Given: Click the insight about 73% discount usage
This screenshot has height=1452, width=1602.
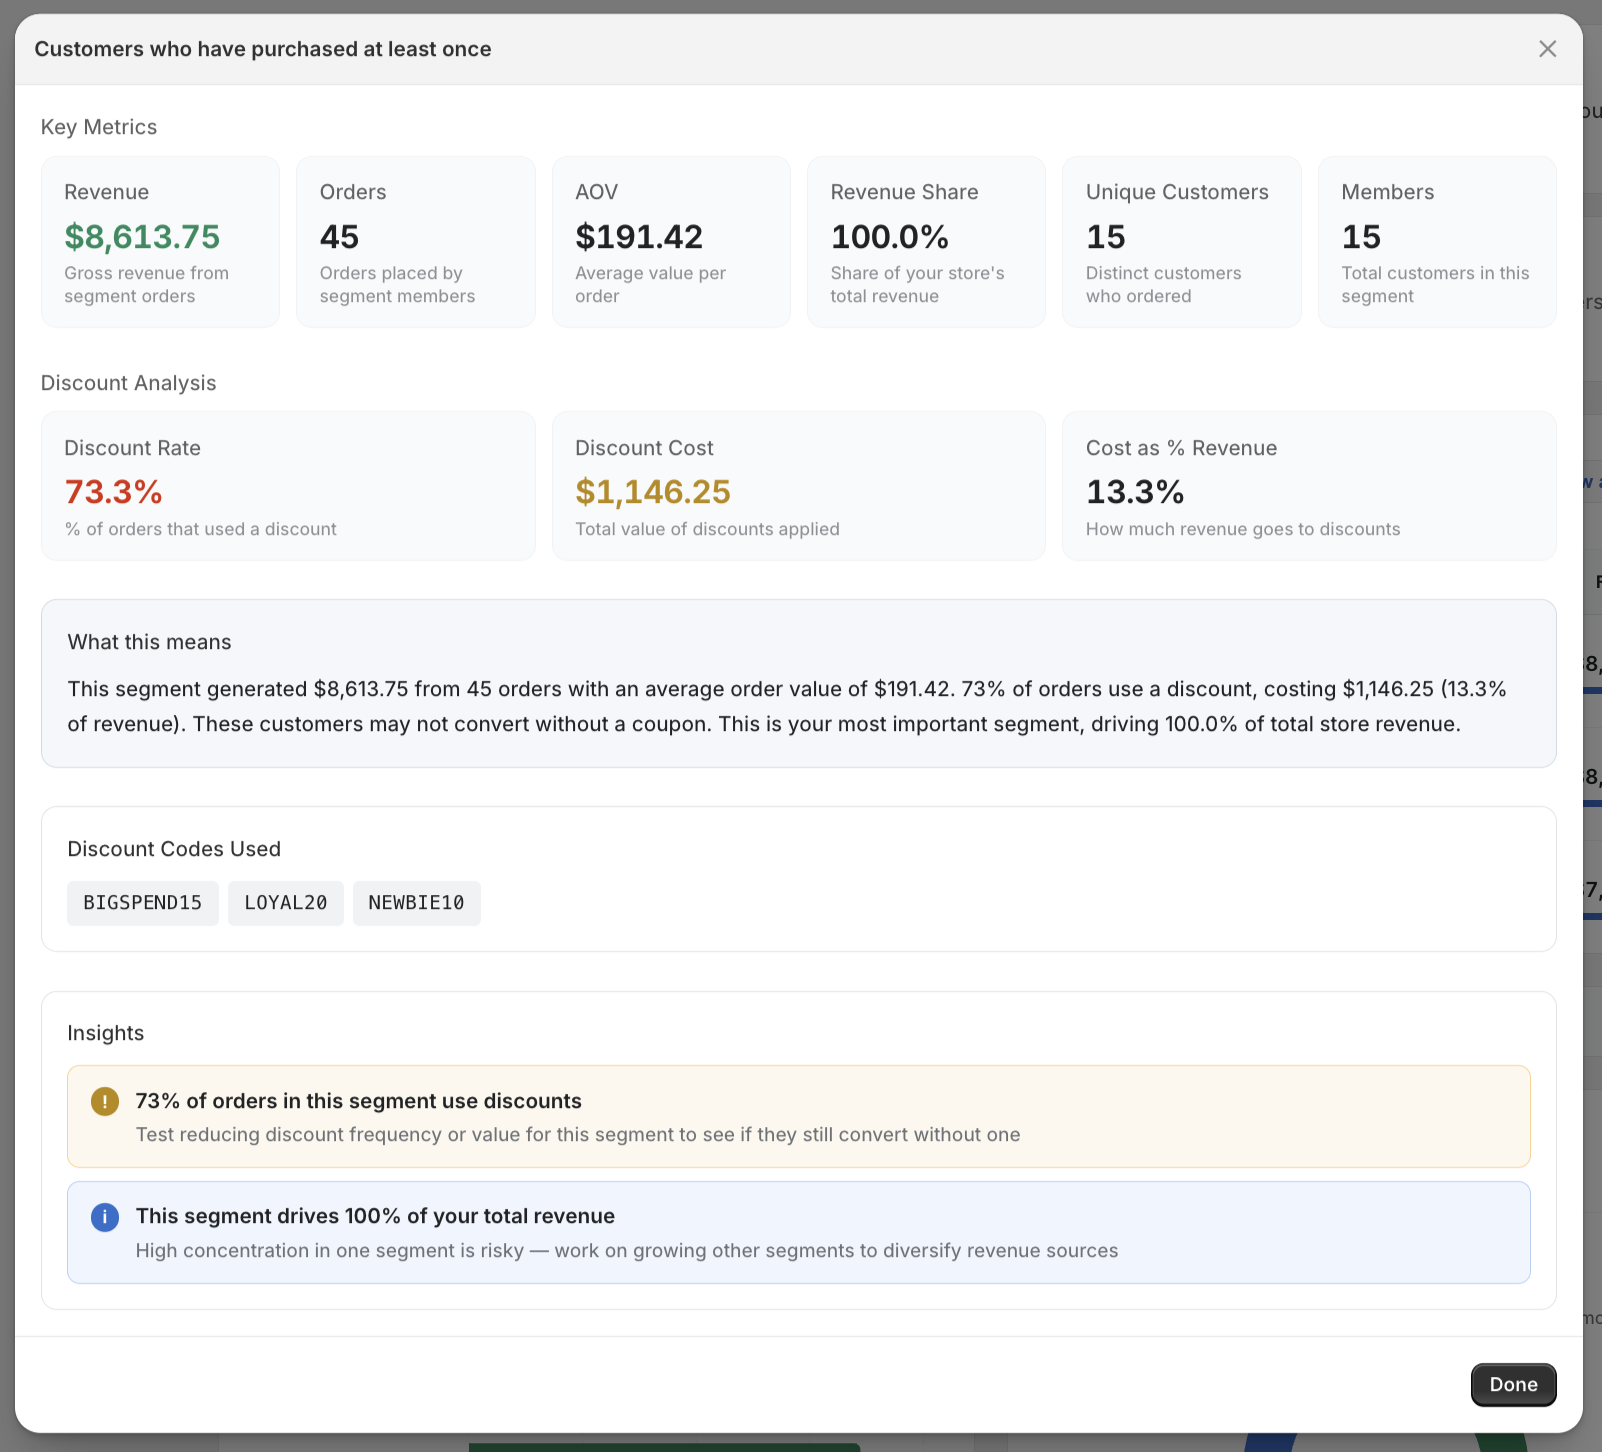Looking at the screenshot, I should (798, 1116).
